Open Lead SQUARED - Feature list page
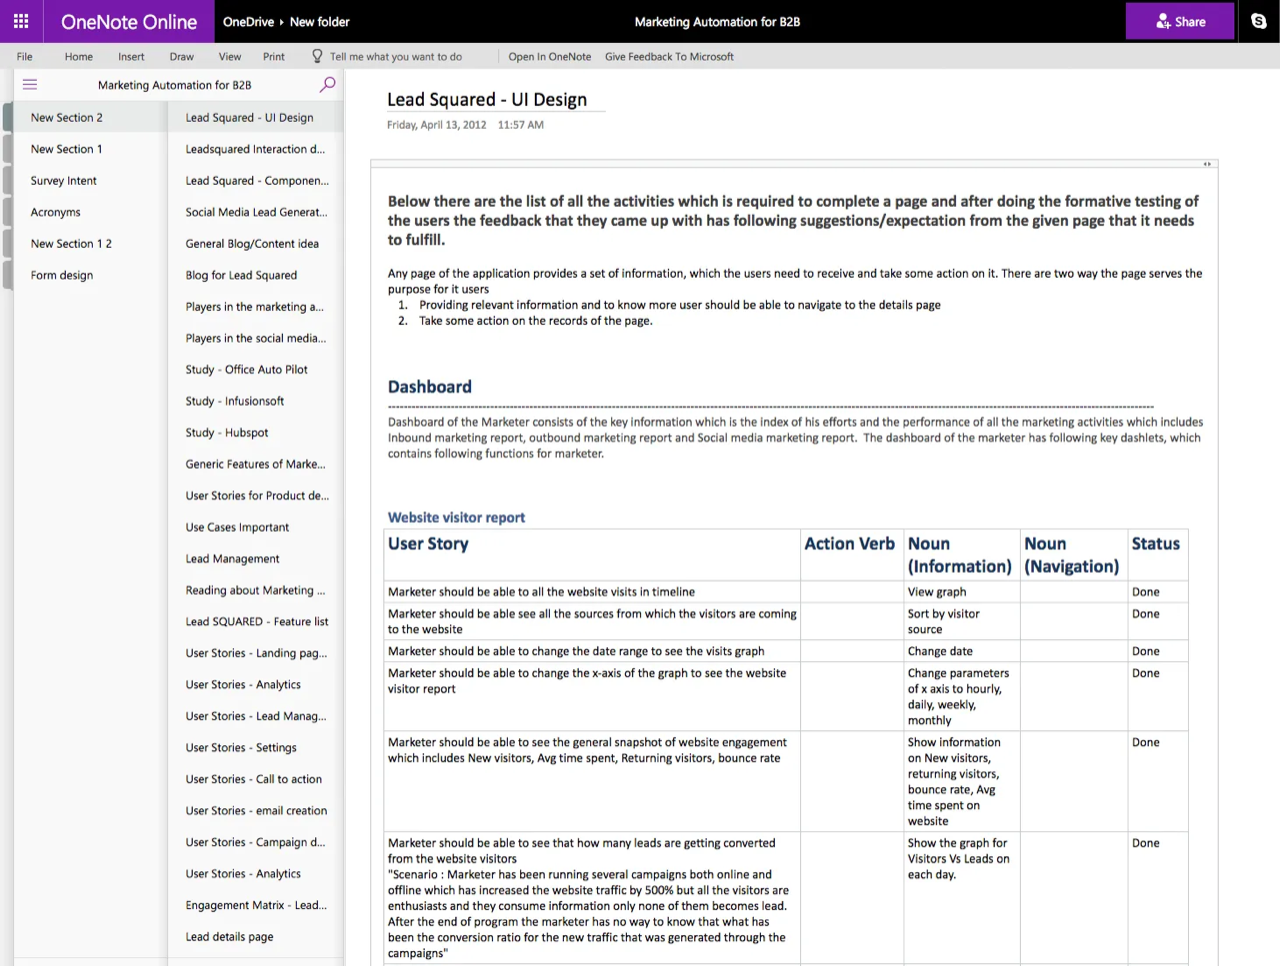Image resolution: width=1280 pixels, height=966 pixels. [x=255, y=622]
